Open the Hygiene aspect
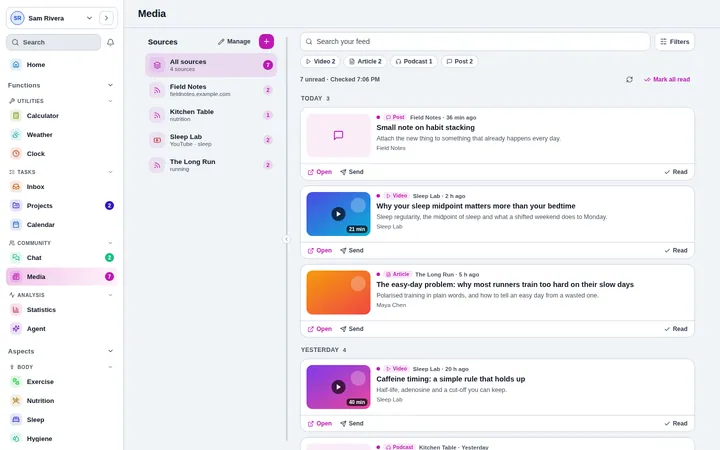Image resolution: width=720 pixels, height=450 pixels. pos(62,439)
